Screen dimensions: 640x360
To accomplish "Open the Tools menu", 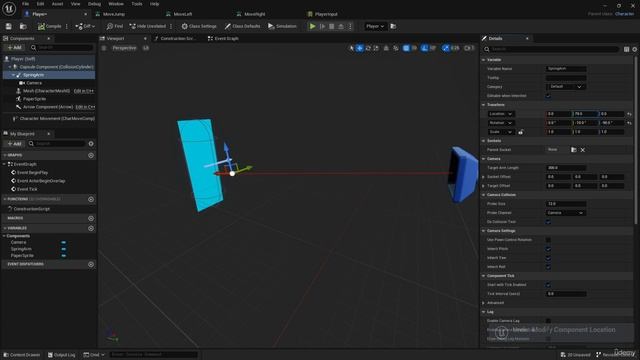I will (x=137, y=4).
